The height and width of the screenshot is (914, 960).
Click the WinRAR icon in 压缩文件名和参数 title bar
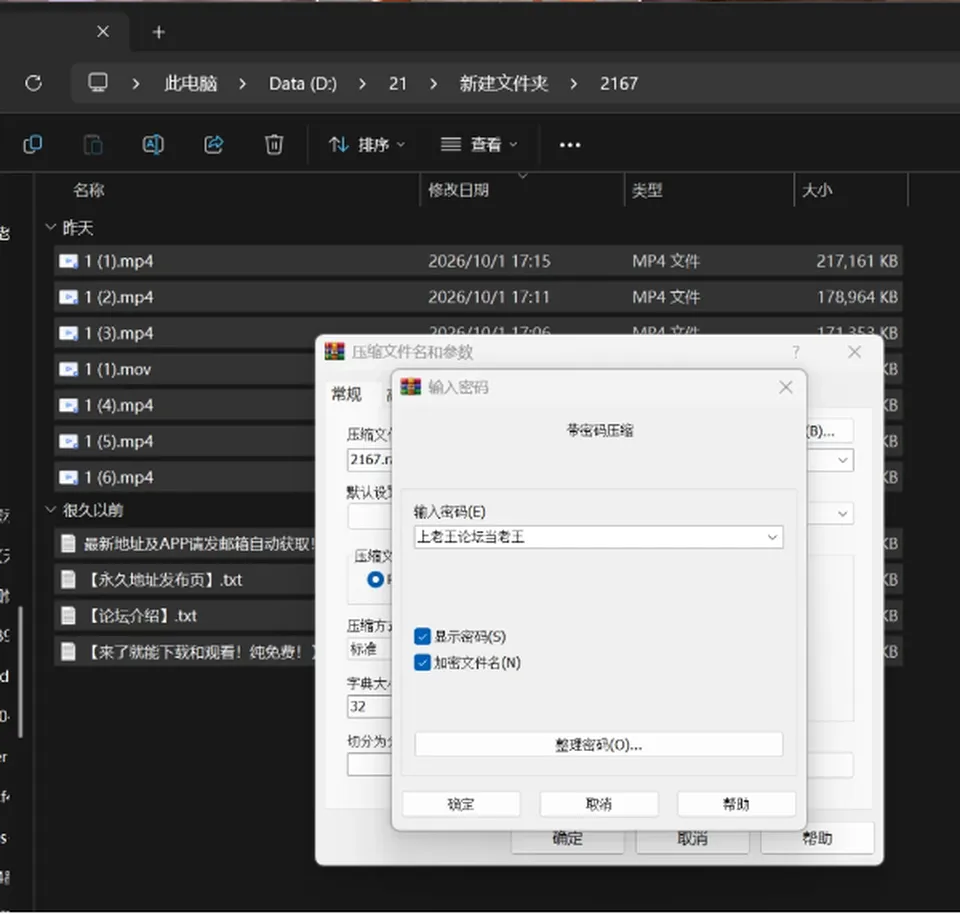point(334,351)
